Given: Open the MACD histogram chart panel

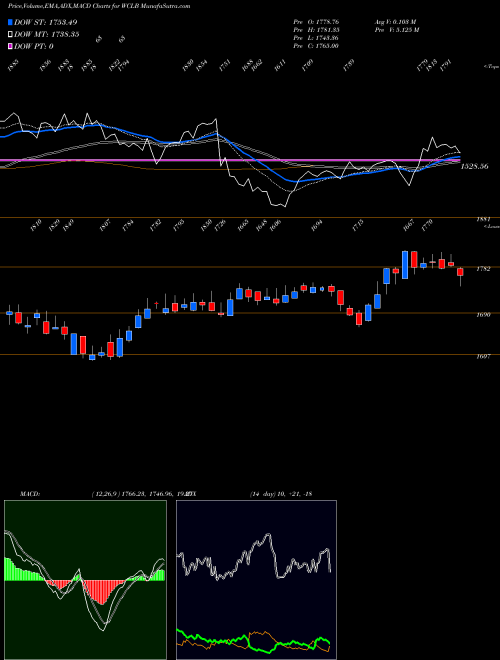Looking at the screenshot, I should pos(85,580).
